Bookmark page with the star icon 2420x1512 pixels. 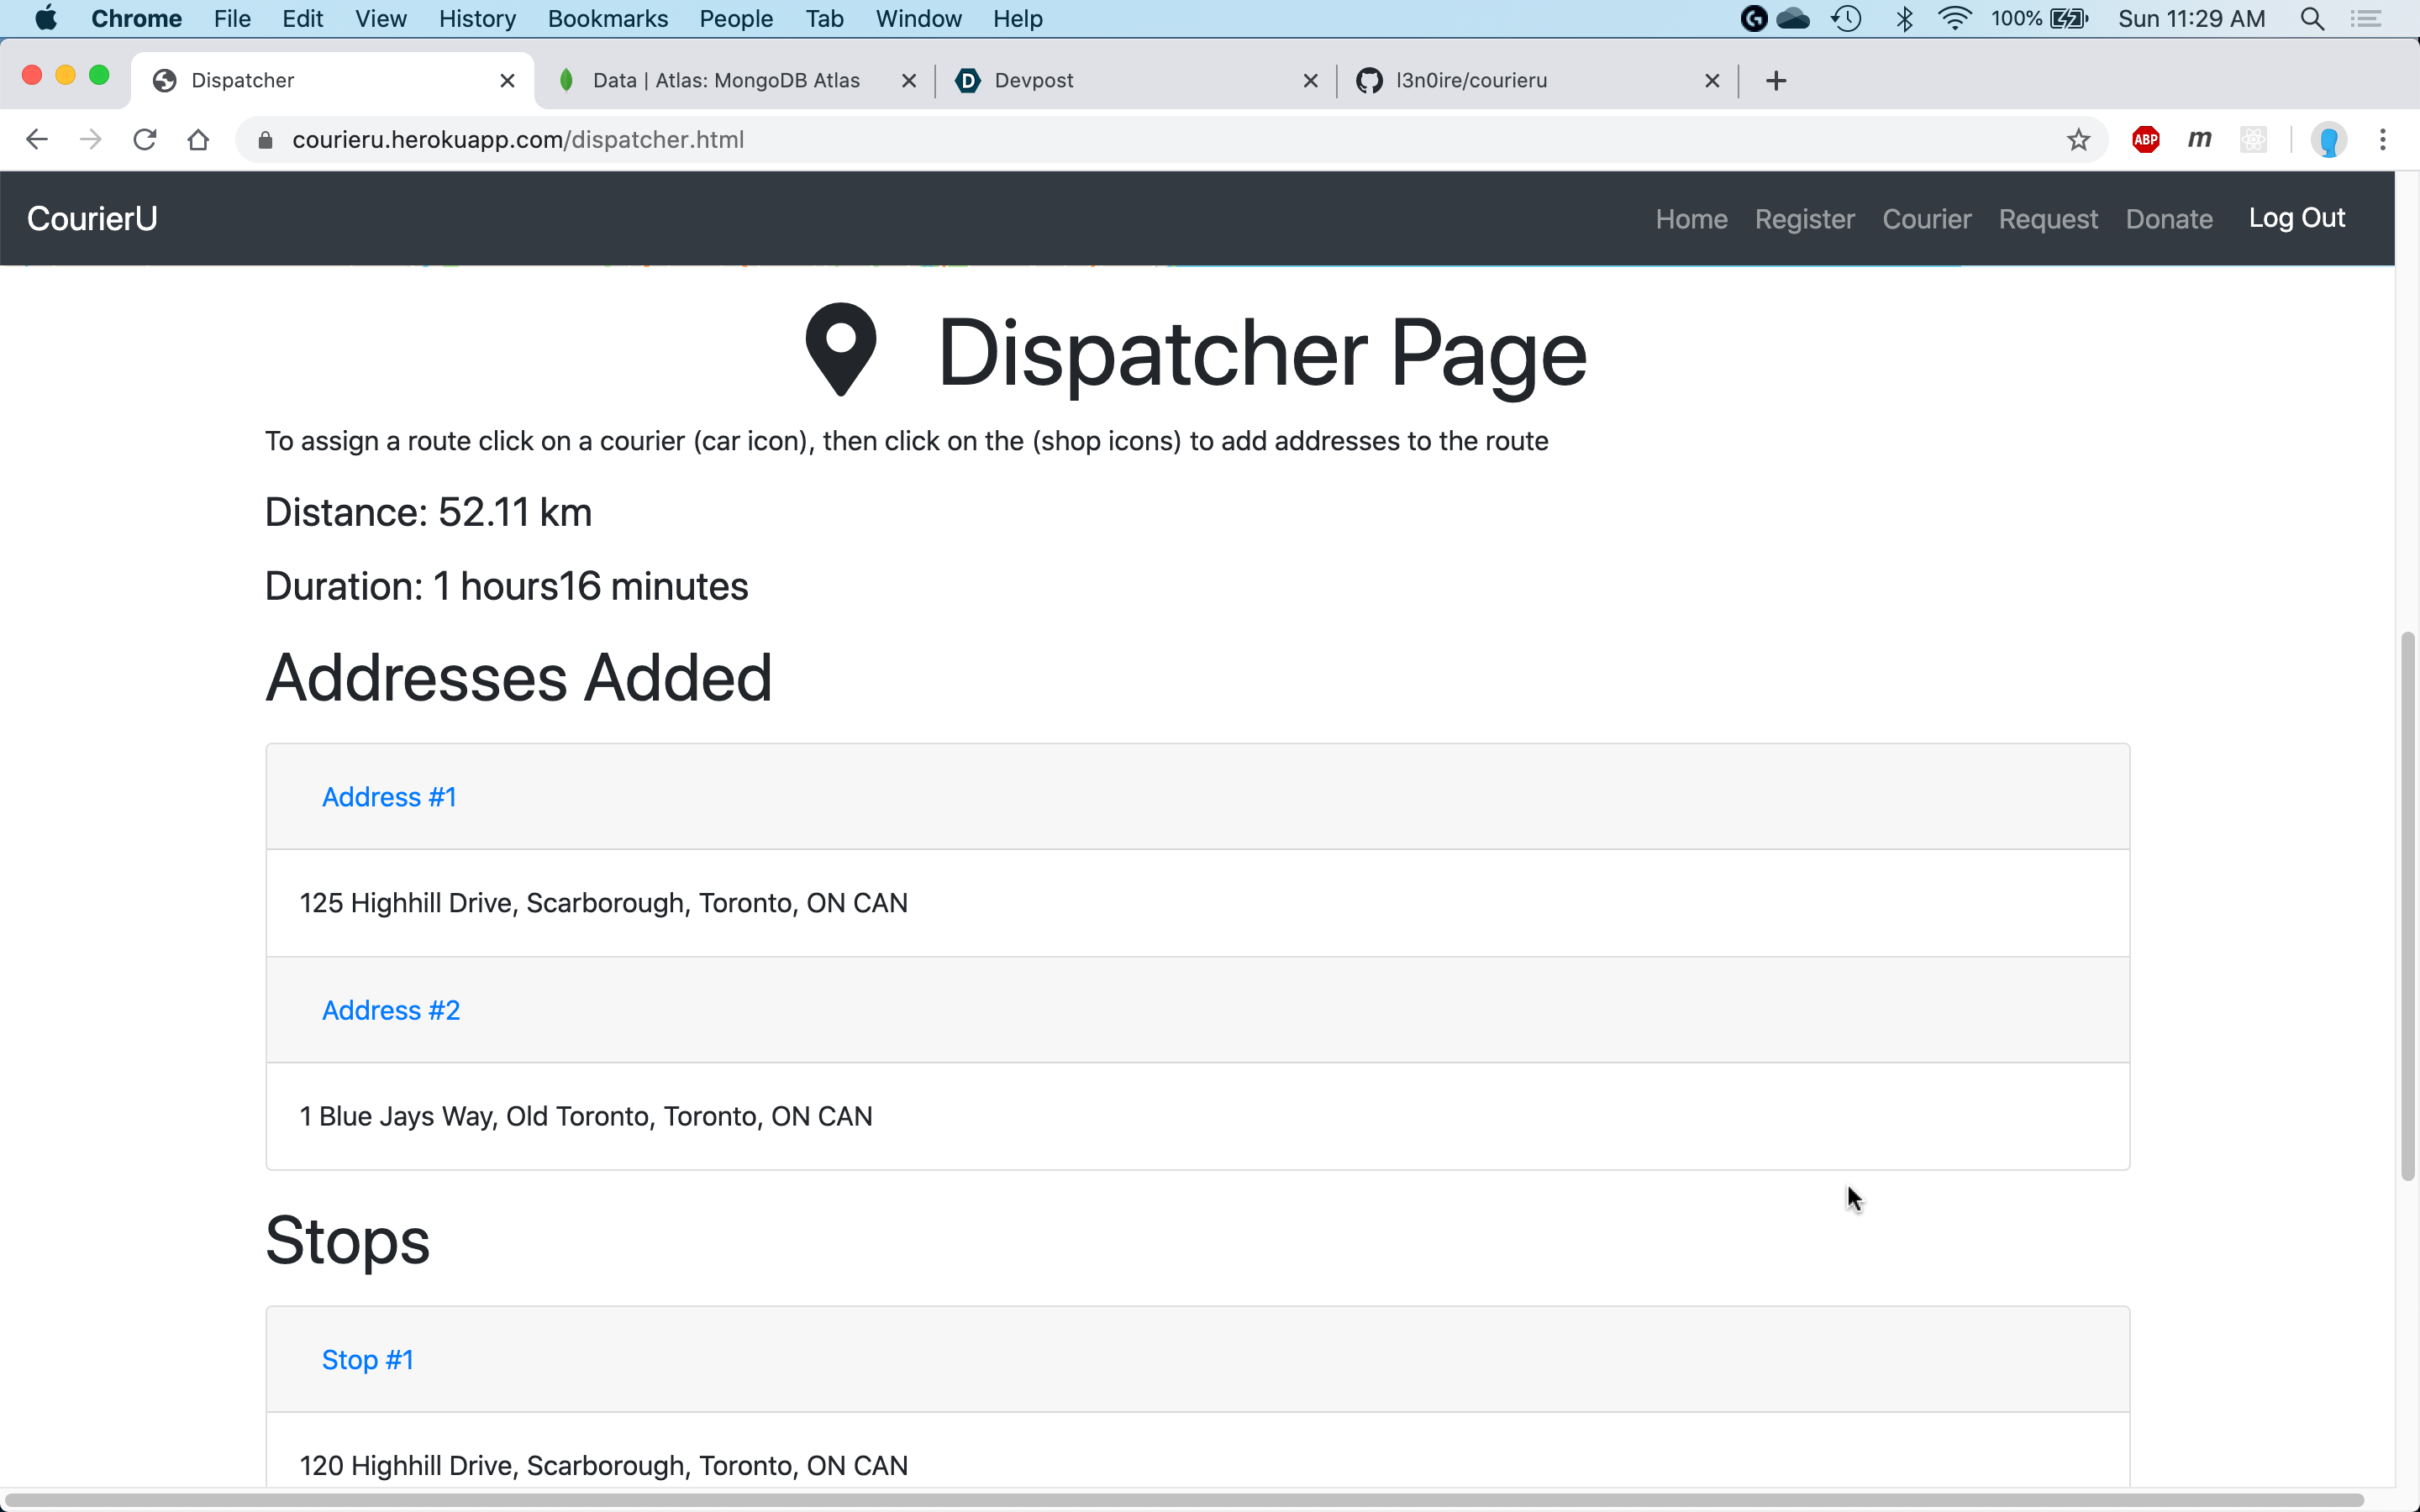coord(2078,140)
